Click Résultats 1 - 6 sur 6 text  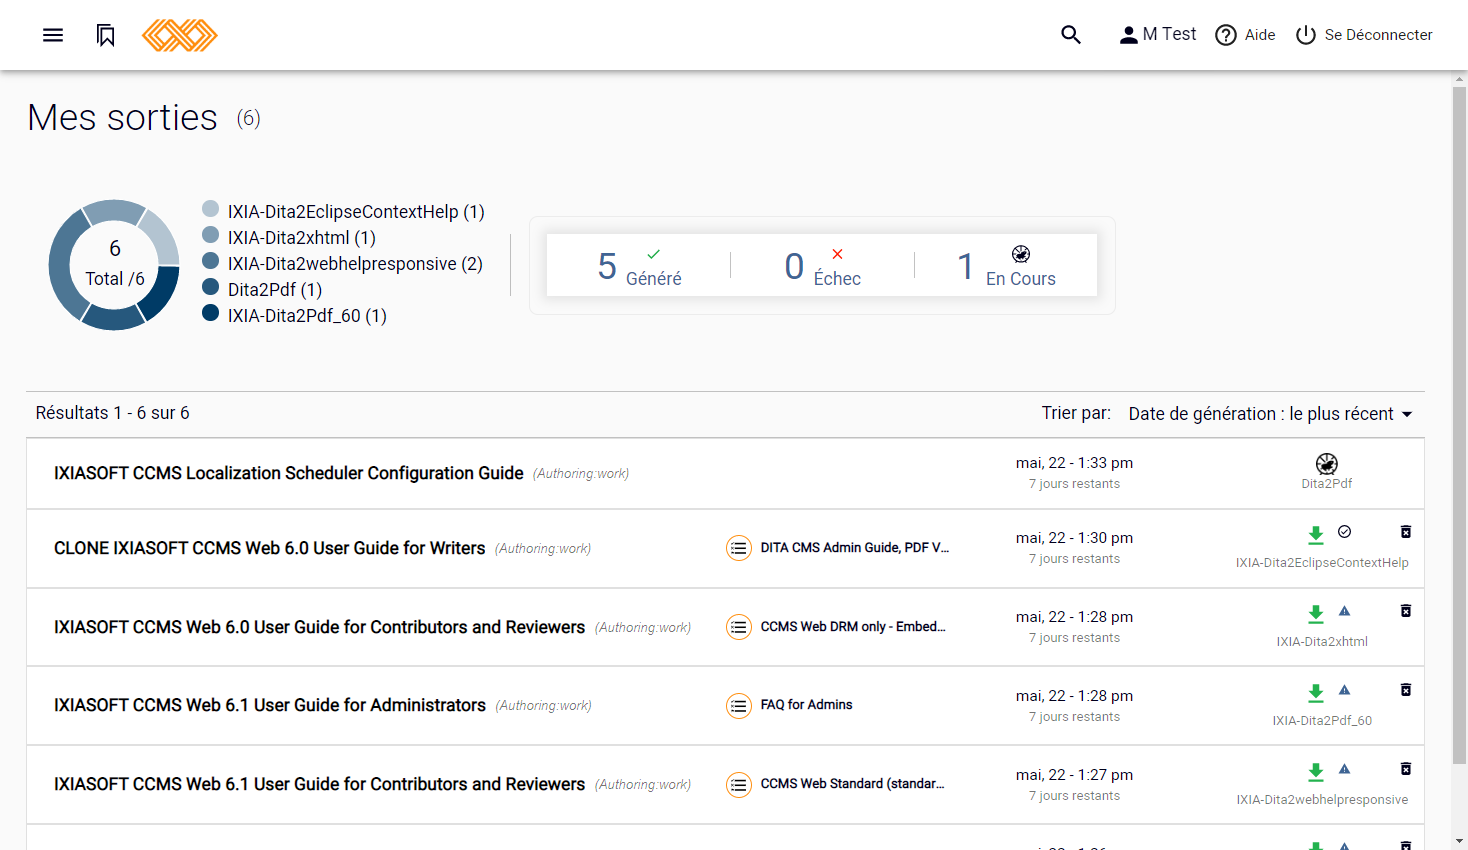(112, 413)
